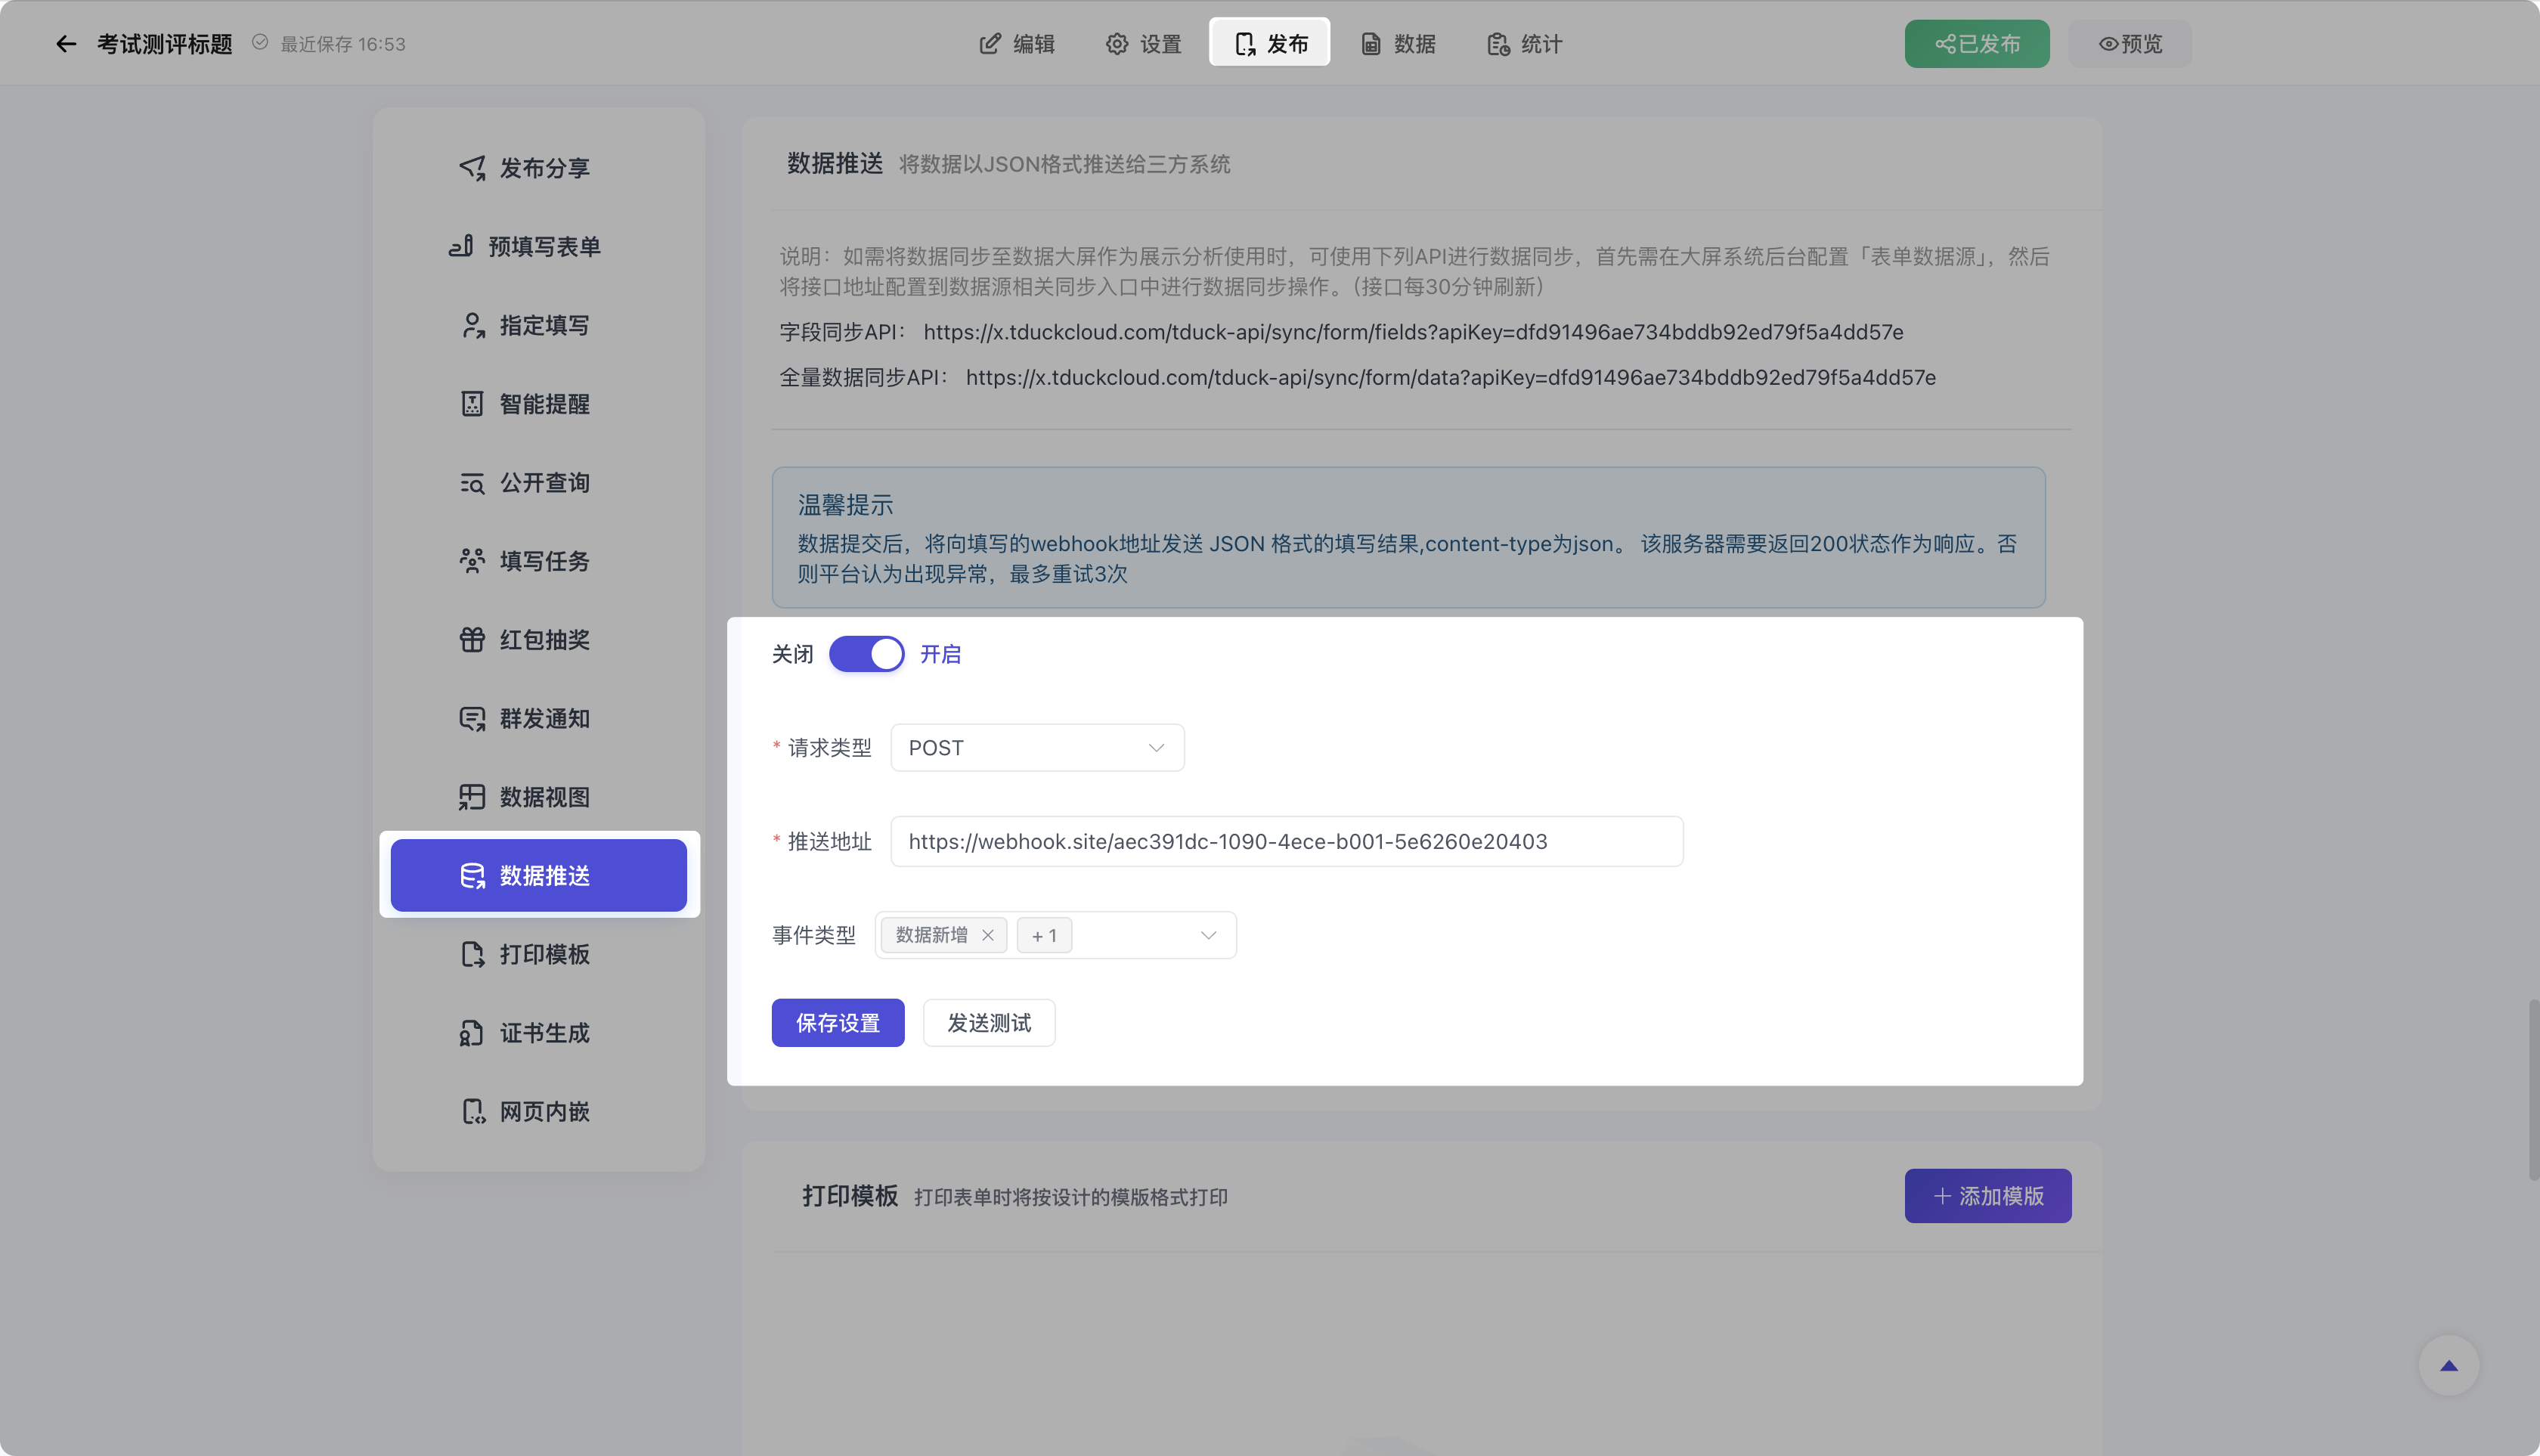Remove the 数据新增 tag with its x

(x=988, y=935)
